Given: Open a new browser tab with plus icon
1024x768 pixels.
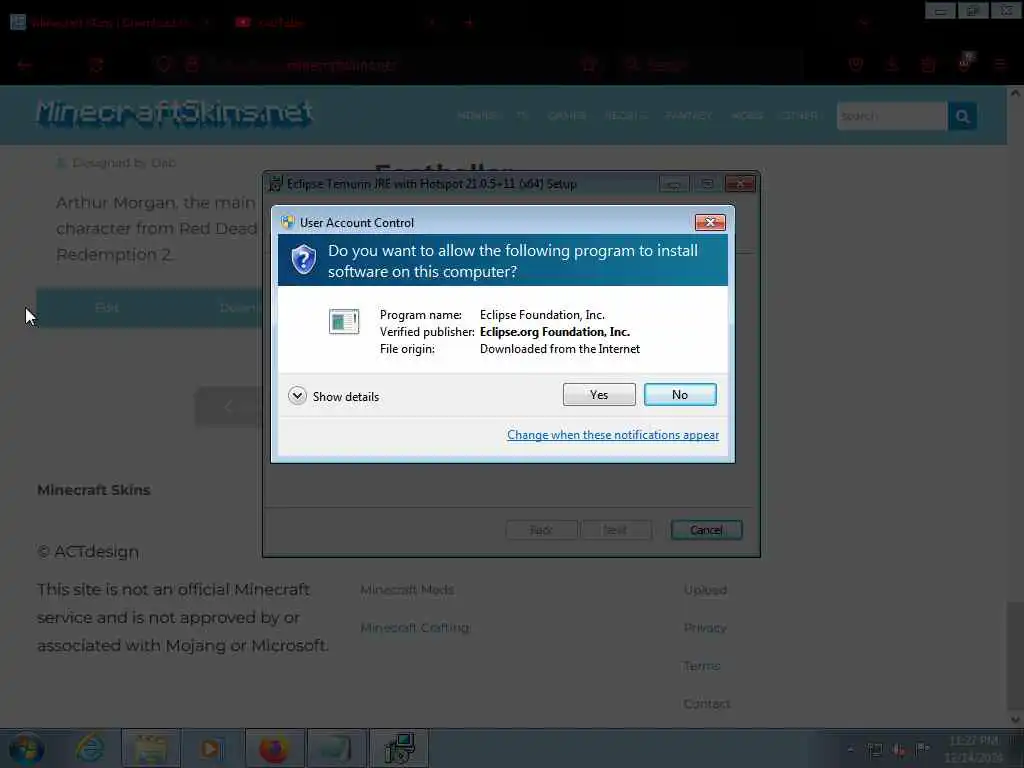Looking at the screenshot, I should tap(469, 22).
